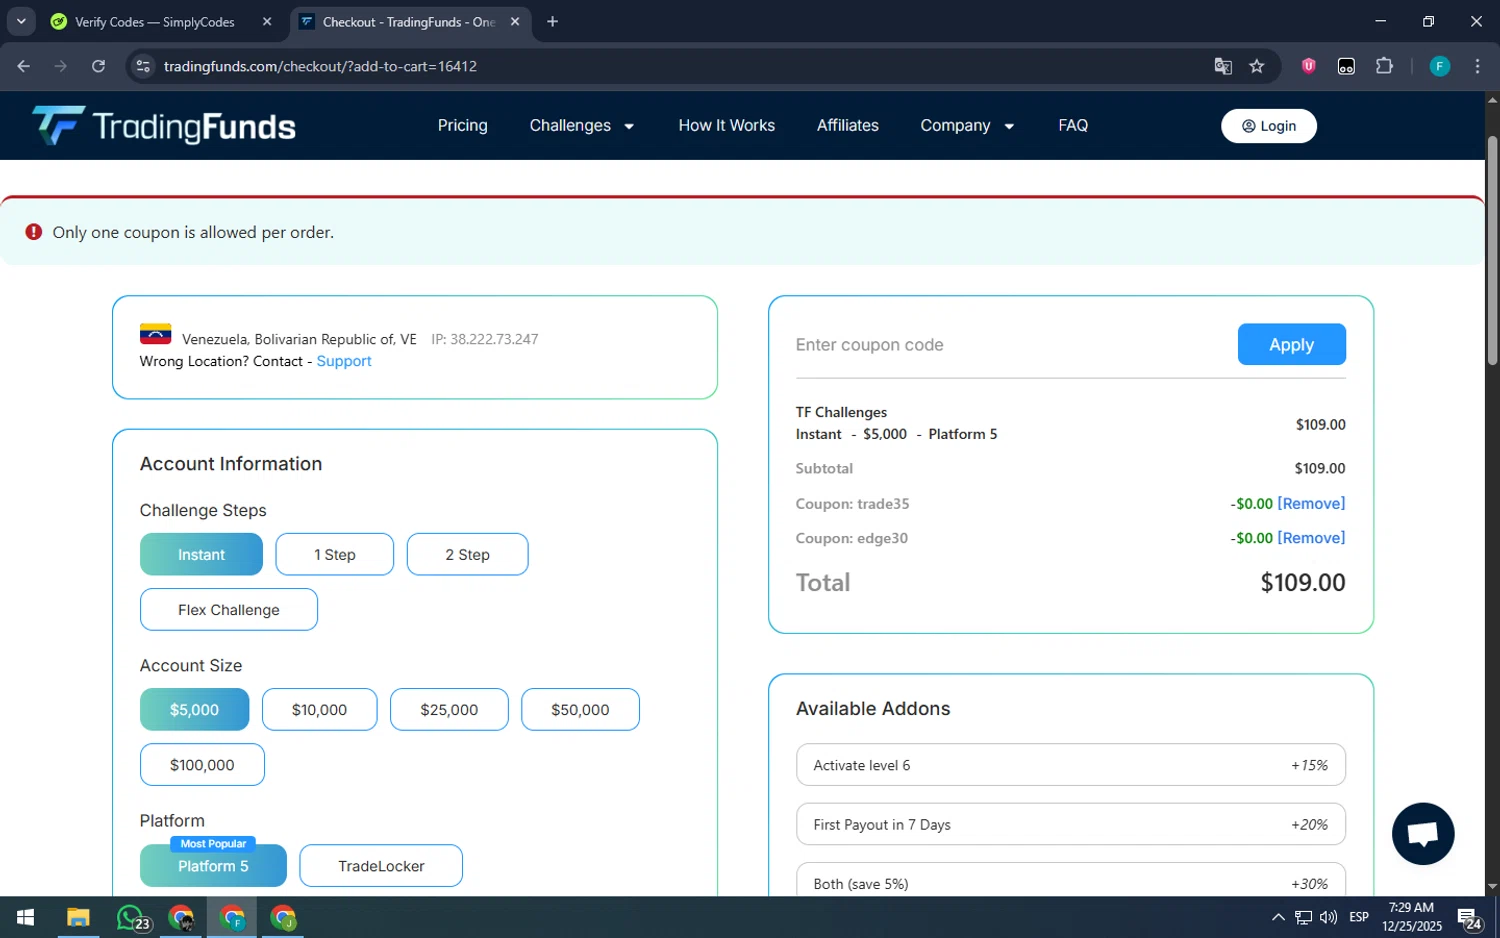The width and height of the screenshot is (1500, 938).
Task: Open the Pricing page
Action: 462,125
